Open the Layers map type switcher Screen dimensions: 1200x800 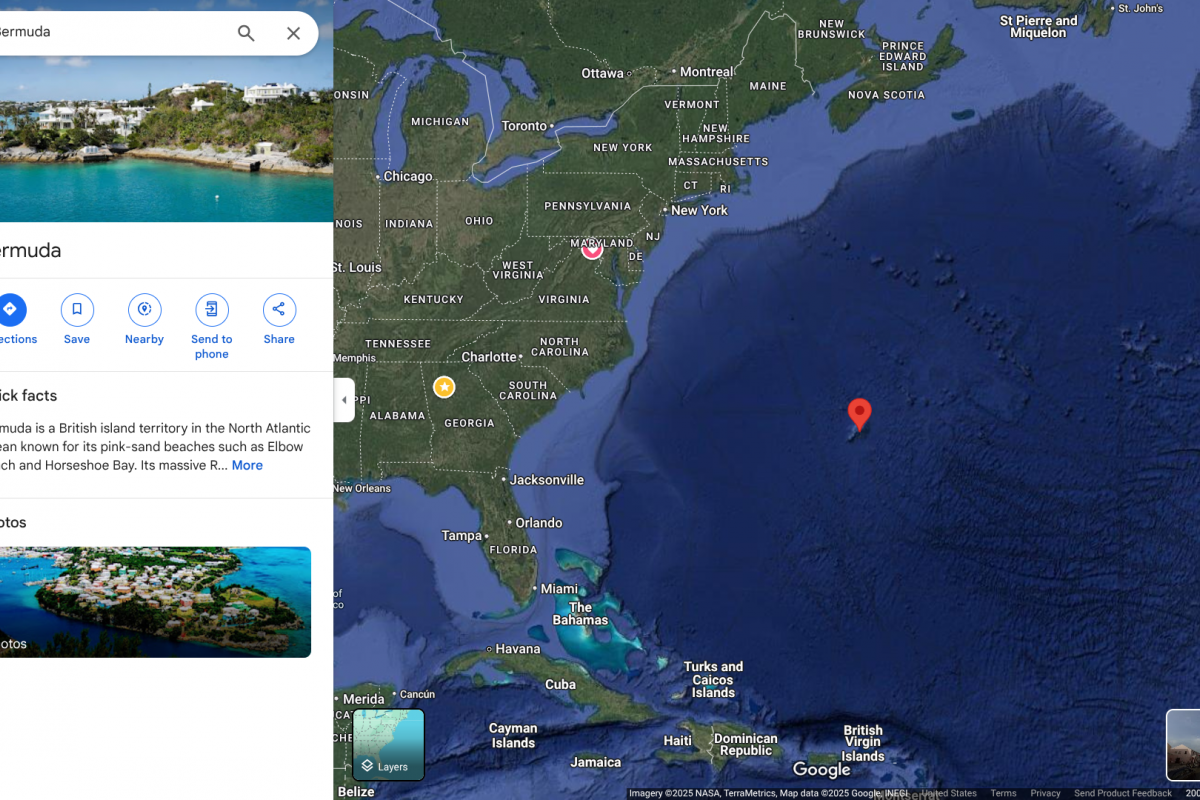coord(389,745)
